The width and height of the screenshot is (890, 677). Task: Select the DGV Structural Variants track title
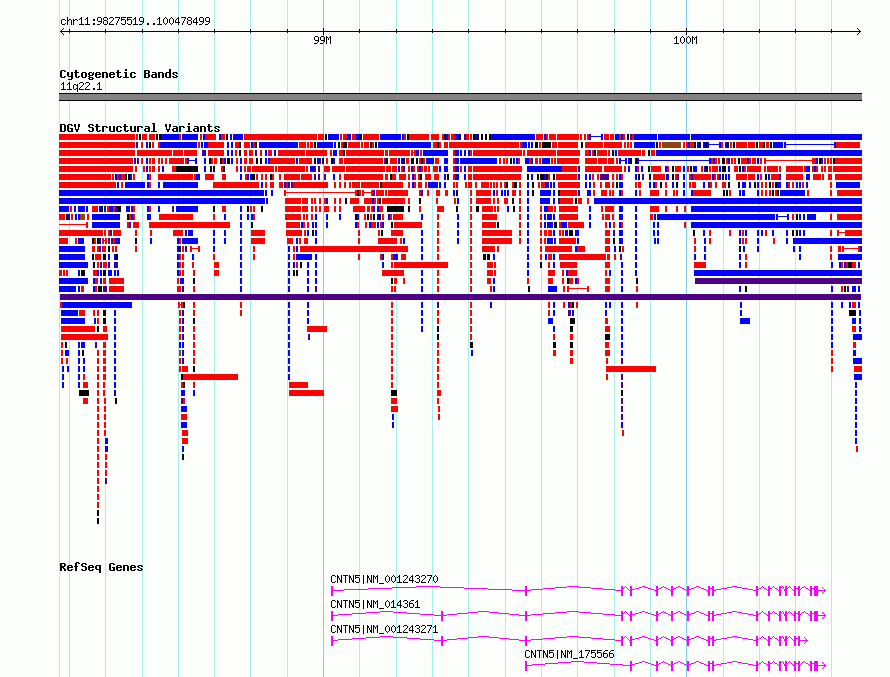140,128
